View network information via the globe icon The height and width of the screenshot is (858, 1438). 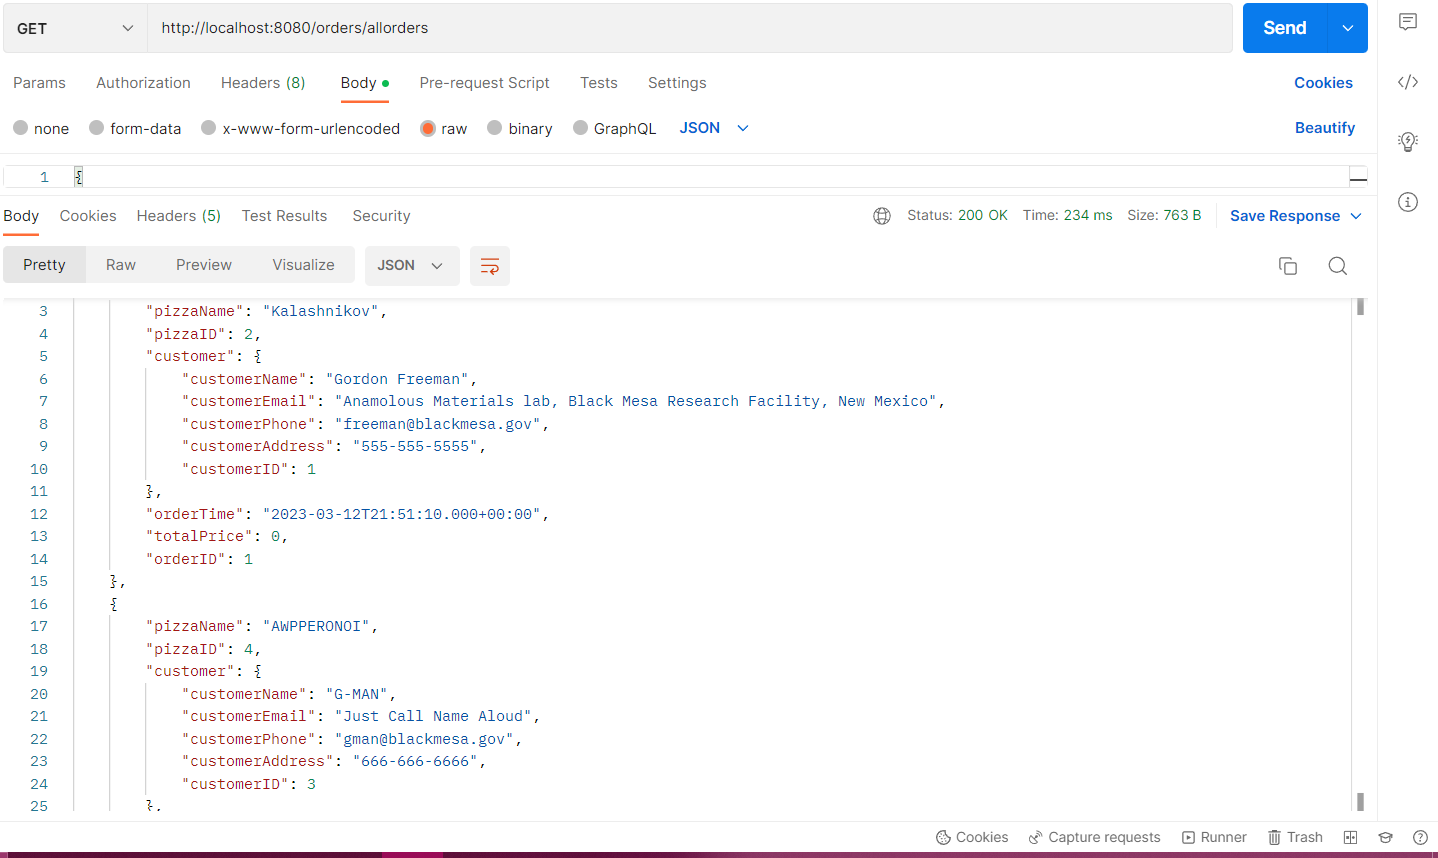click(881, 215)
